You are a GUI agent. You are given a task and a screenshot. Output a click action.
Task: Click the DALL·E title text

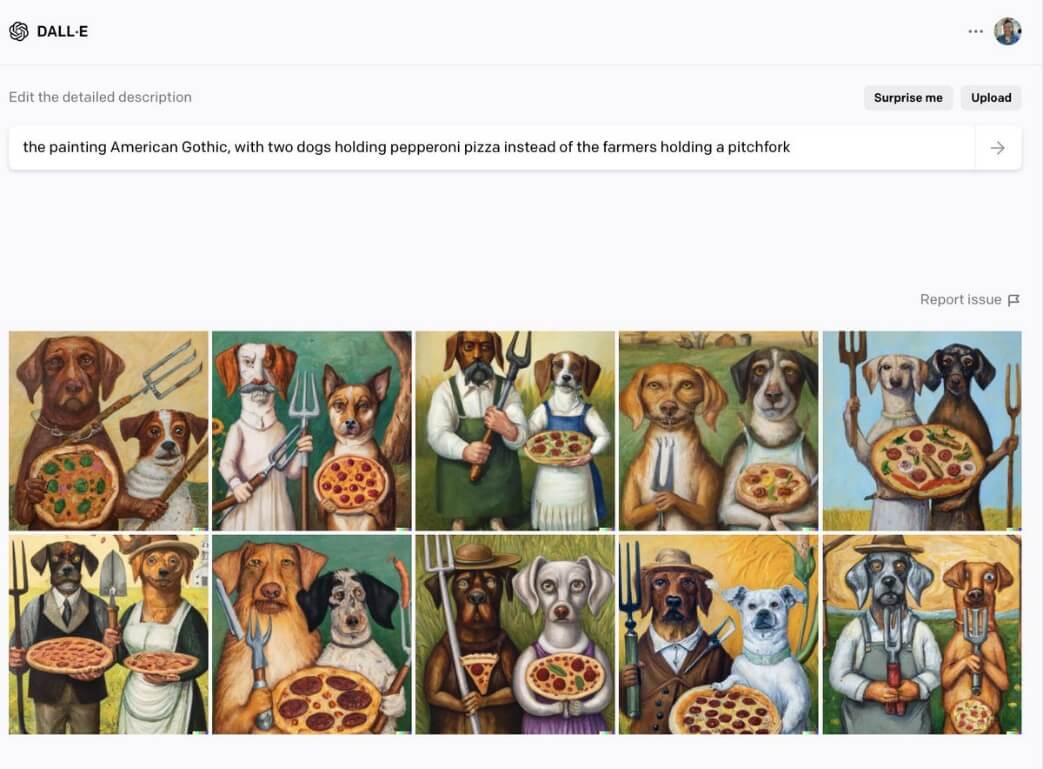[x=63, y=31]
